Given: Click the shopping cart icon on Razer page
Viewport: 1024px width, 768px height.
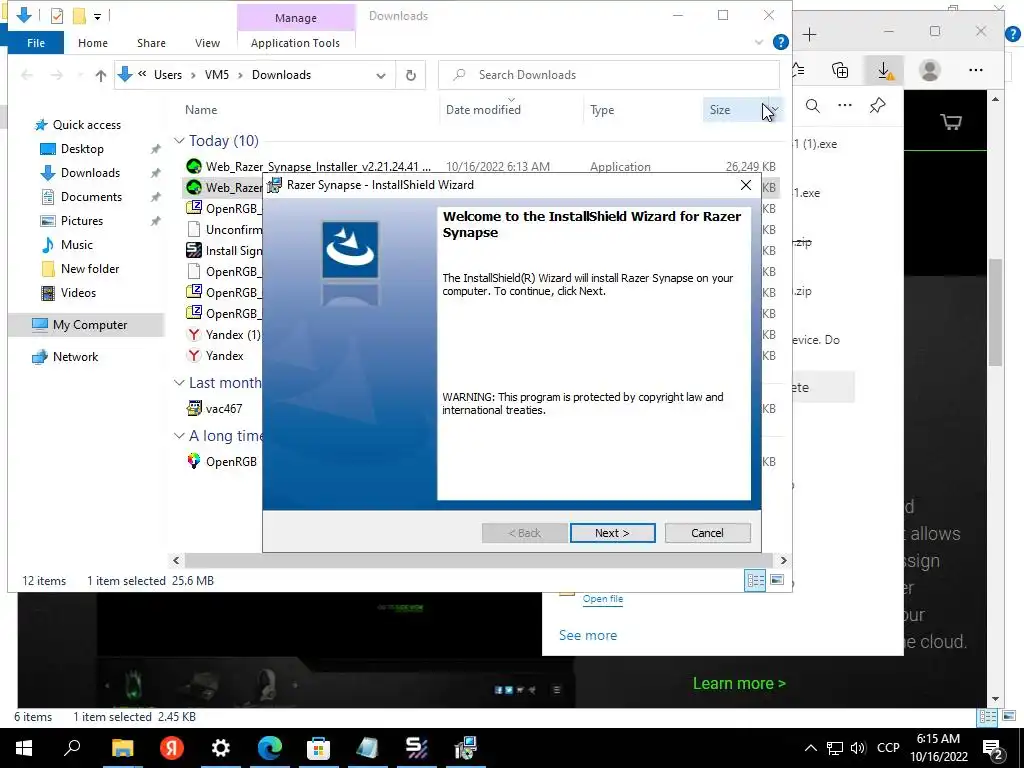Looking at the screenshot, I should (x=951, y=122).
